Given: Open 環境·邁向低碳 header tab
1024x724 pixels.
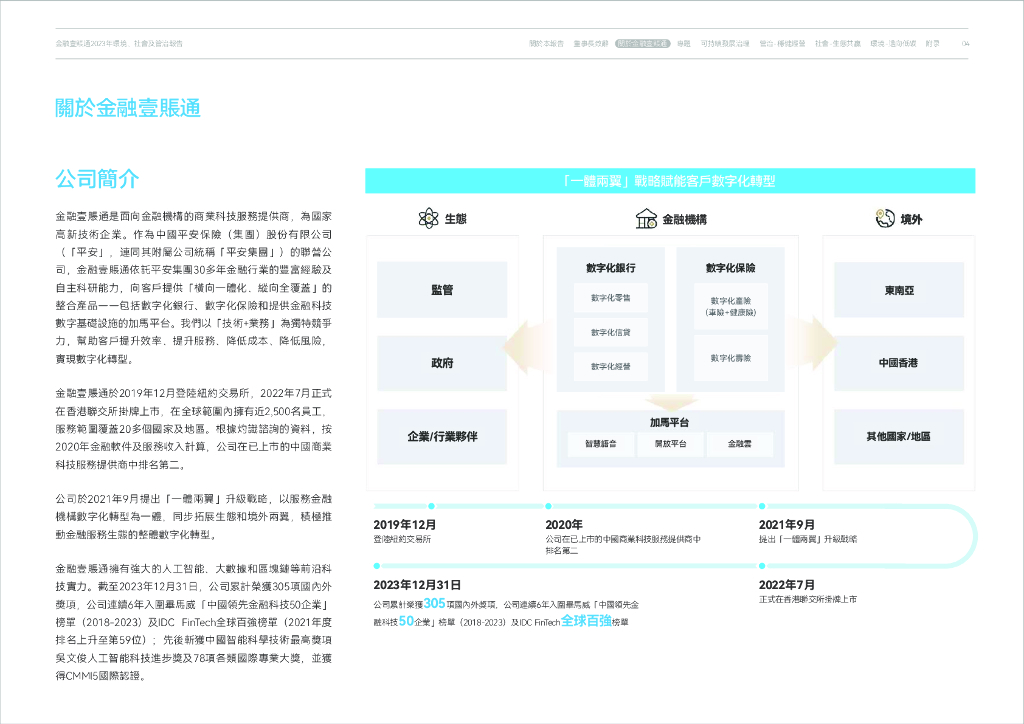Looking at the screenshot, I should click(x=893, y=44).
